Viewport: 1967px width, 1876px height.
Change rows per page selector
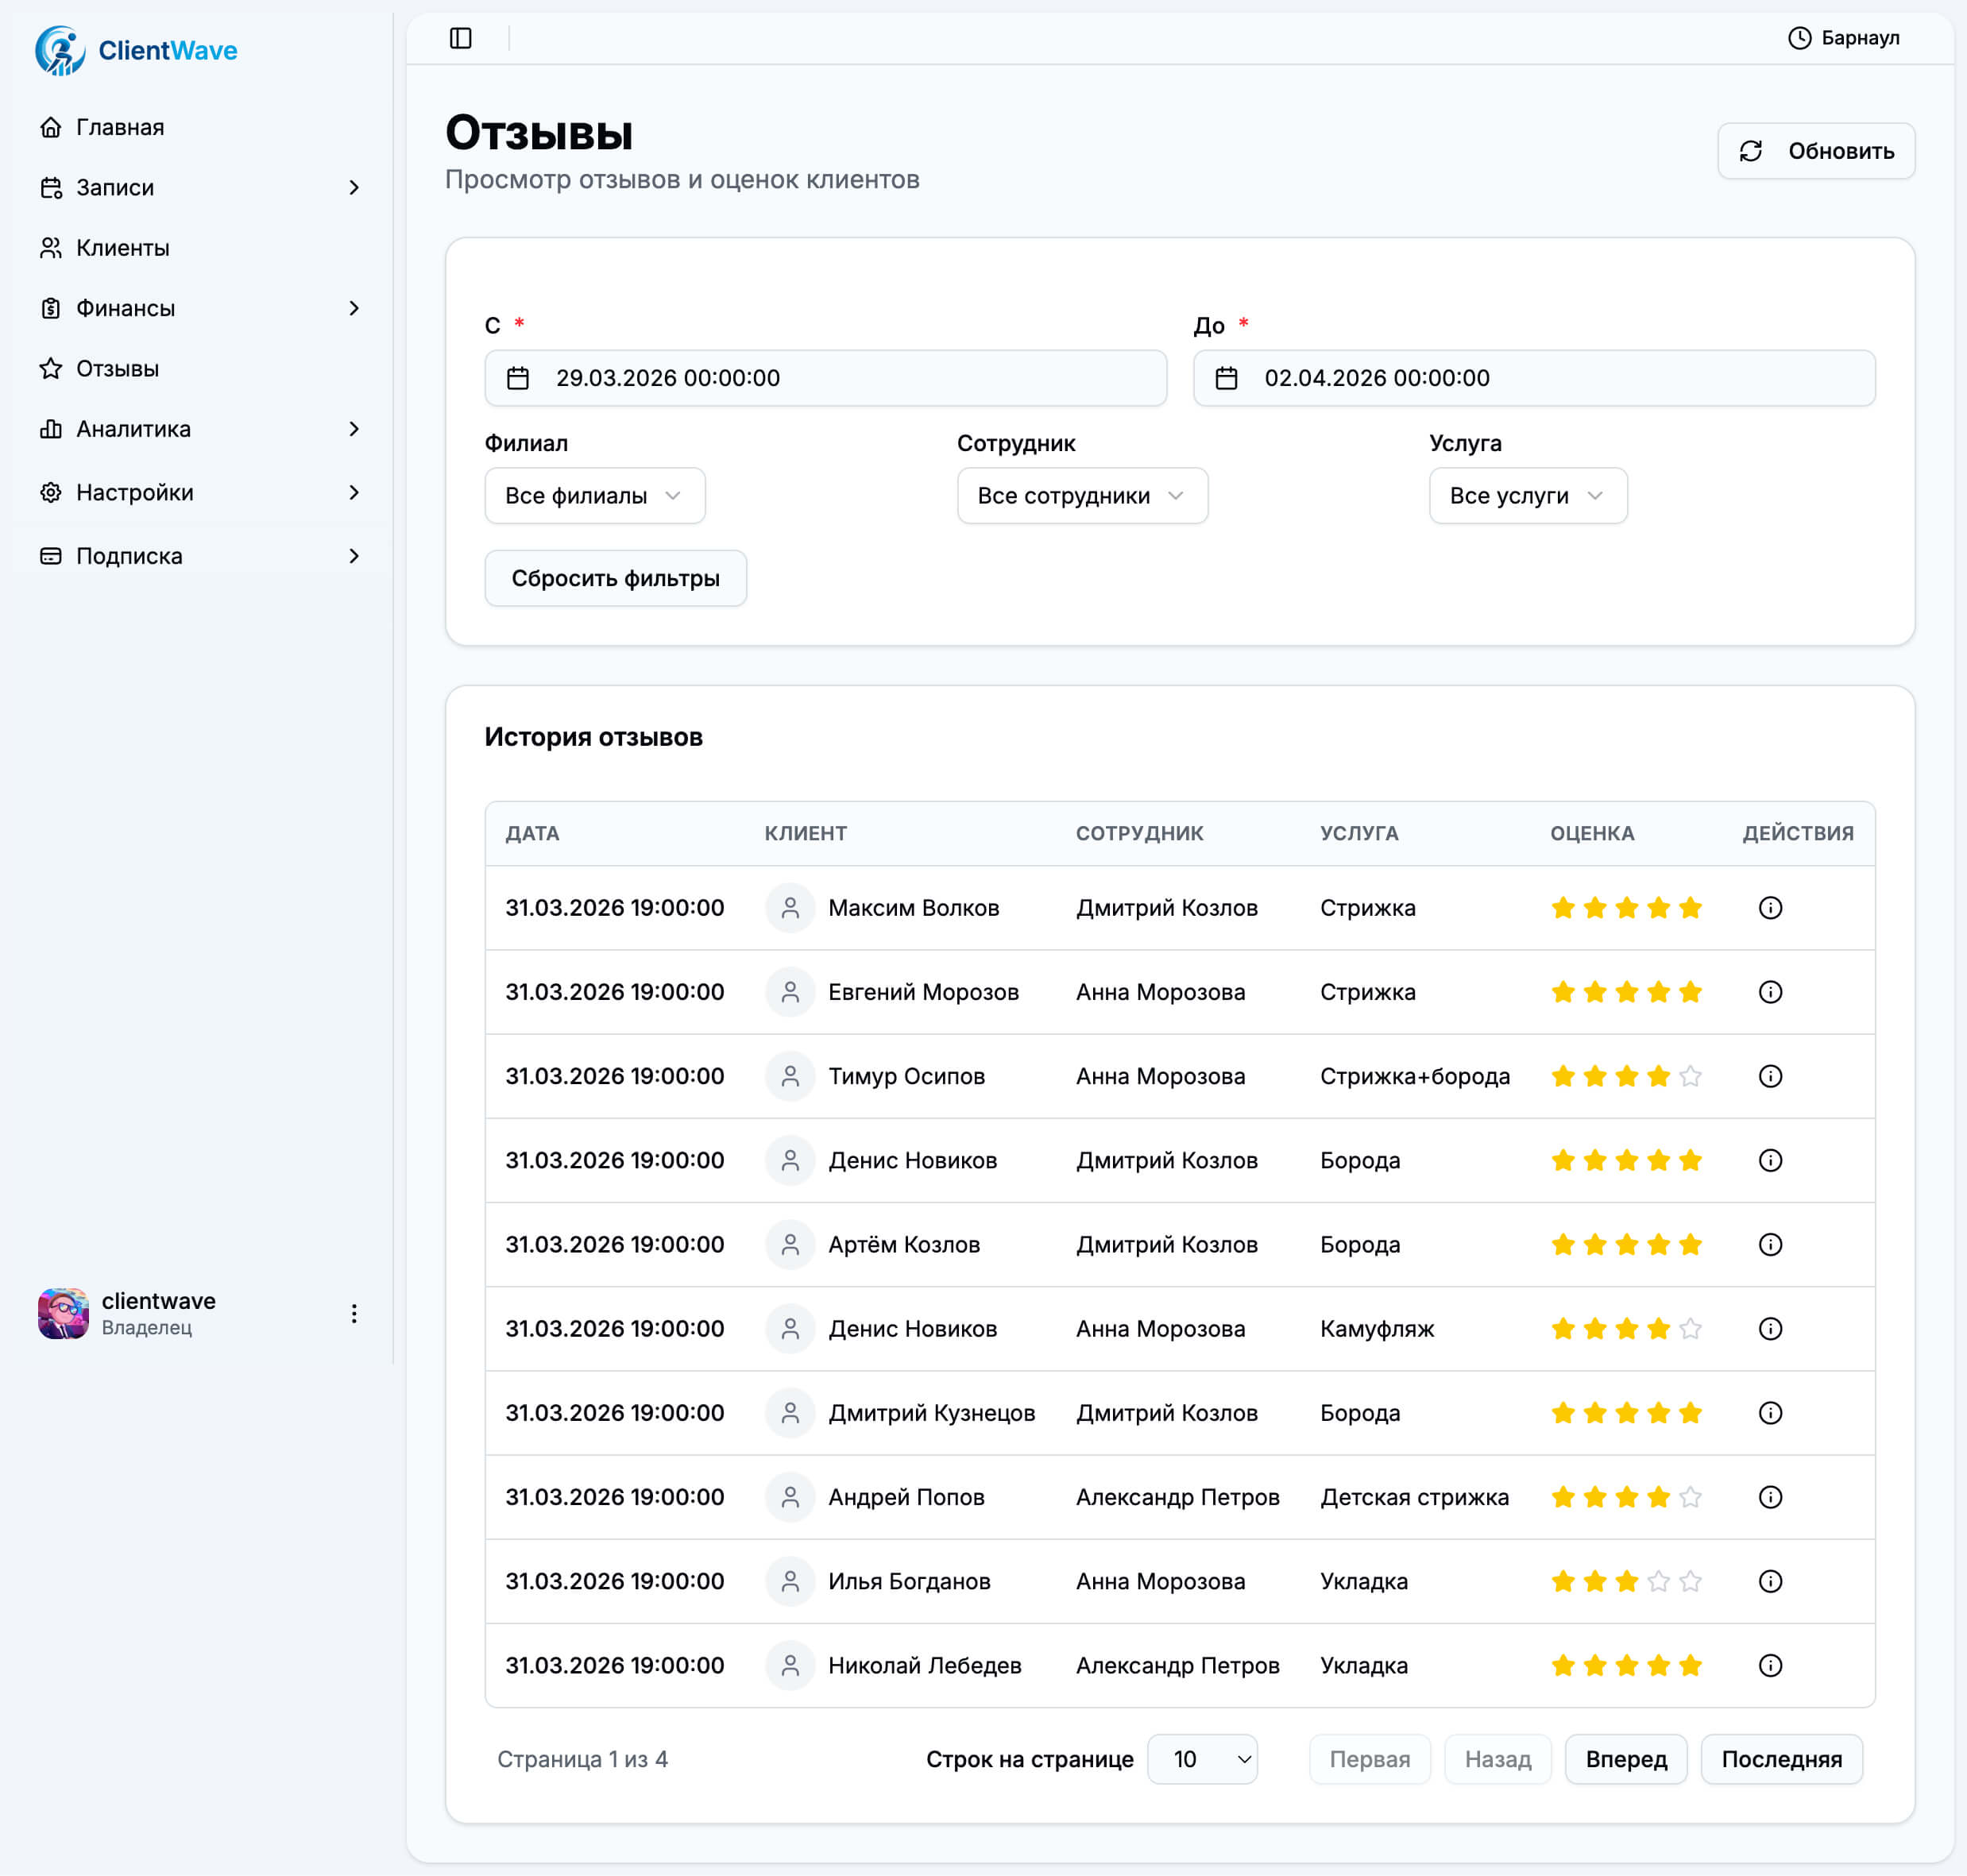1202,1759
